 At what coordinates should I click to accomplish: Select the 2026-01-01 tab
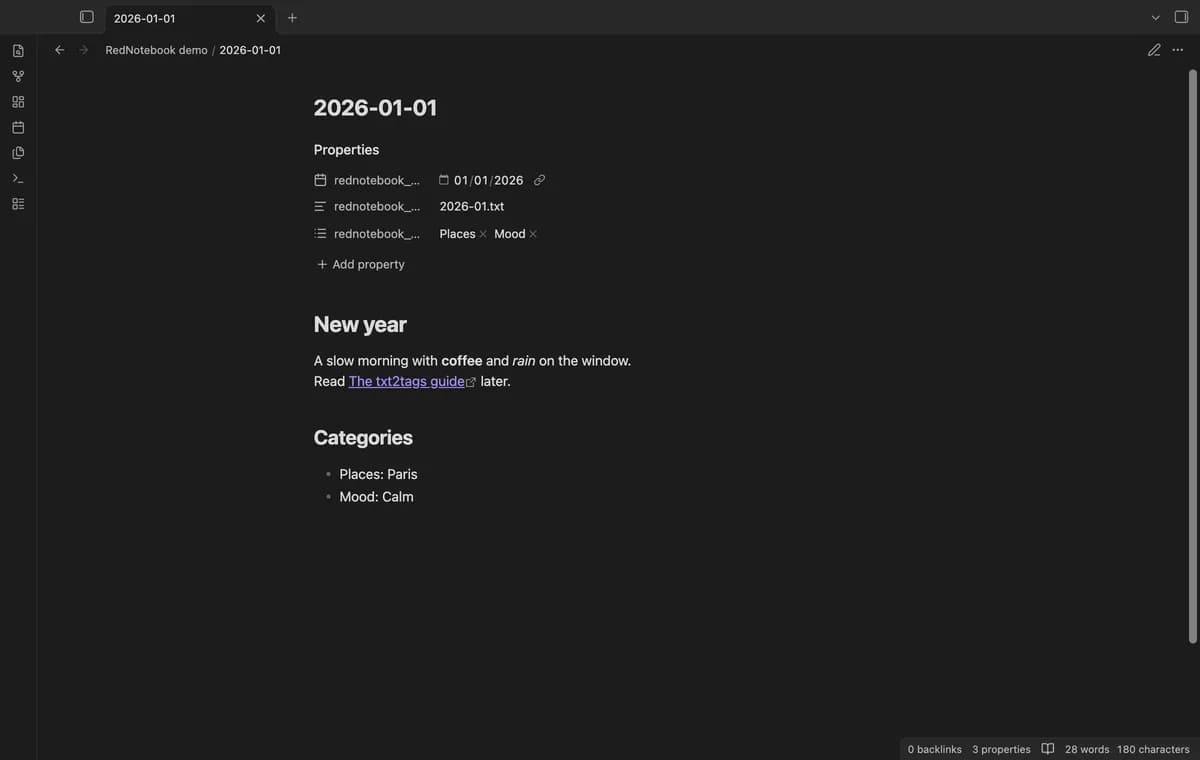(x=188, y=18)
